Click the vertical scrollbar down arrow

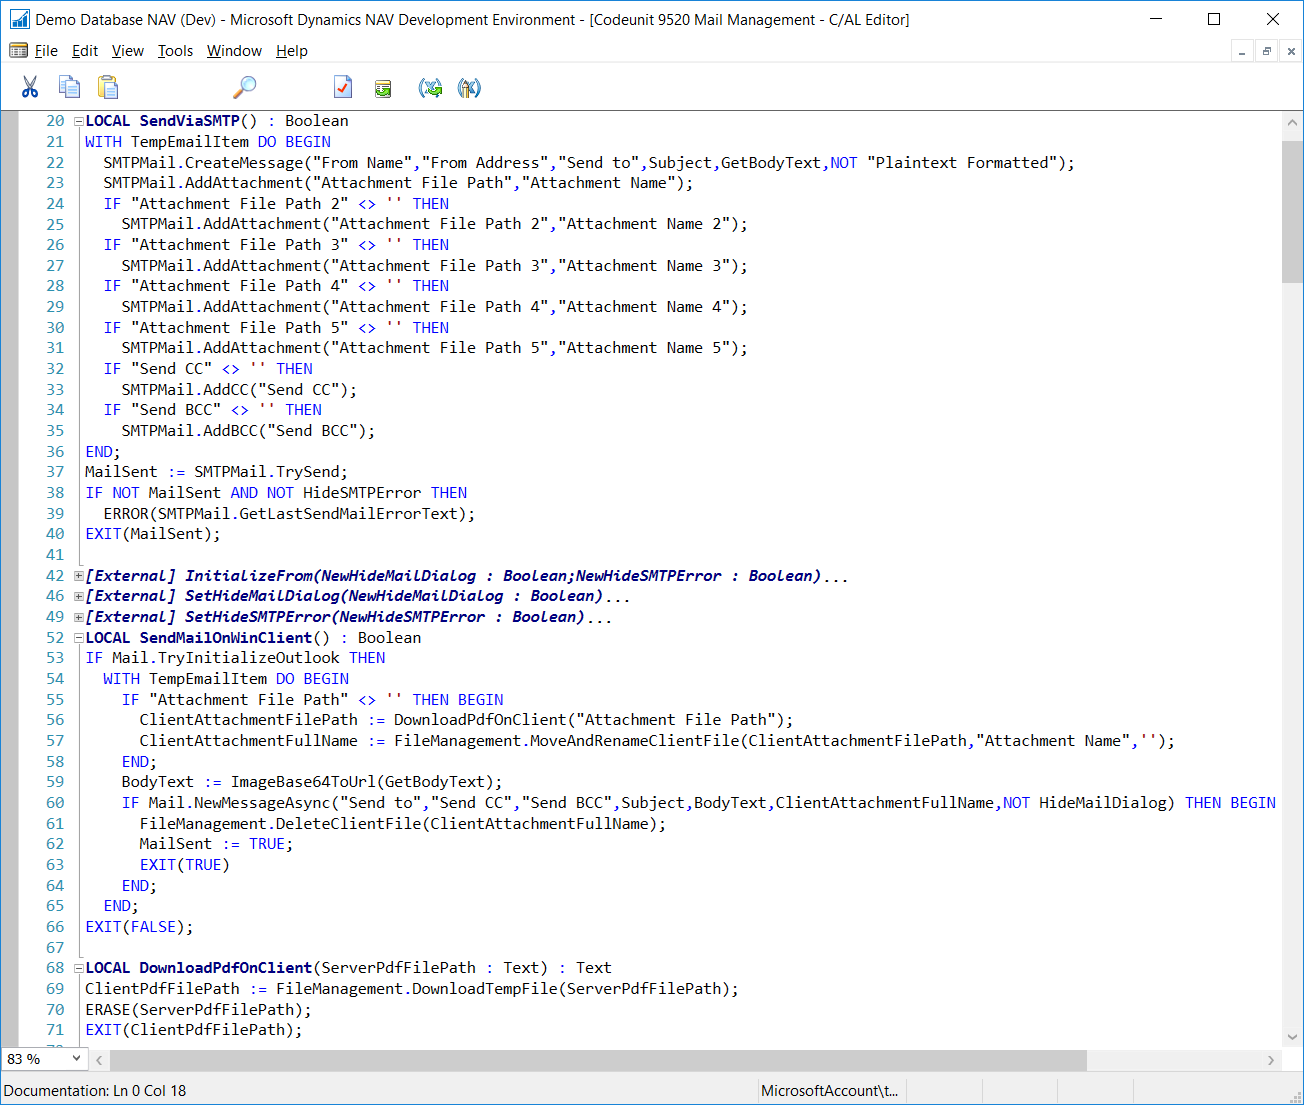click(1292, 1037)
